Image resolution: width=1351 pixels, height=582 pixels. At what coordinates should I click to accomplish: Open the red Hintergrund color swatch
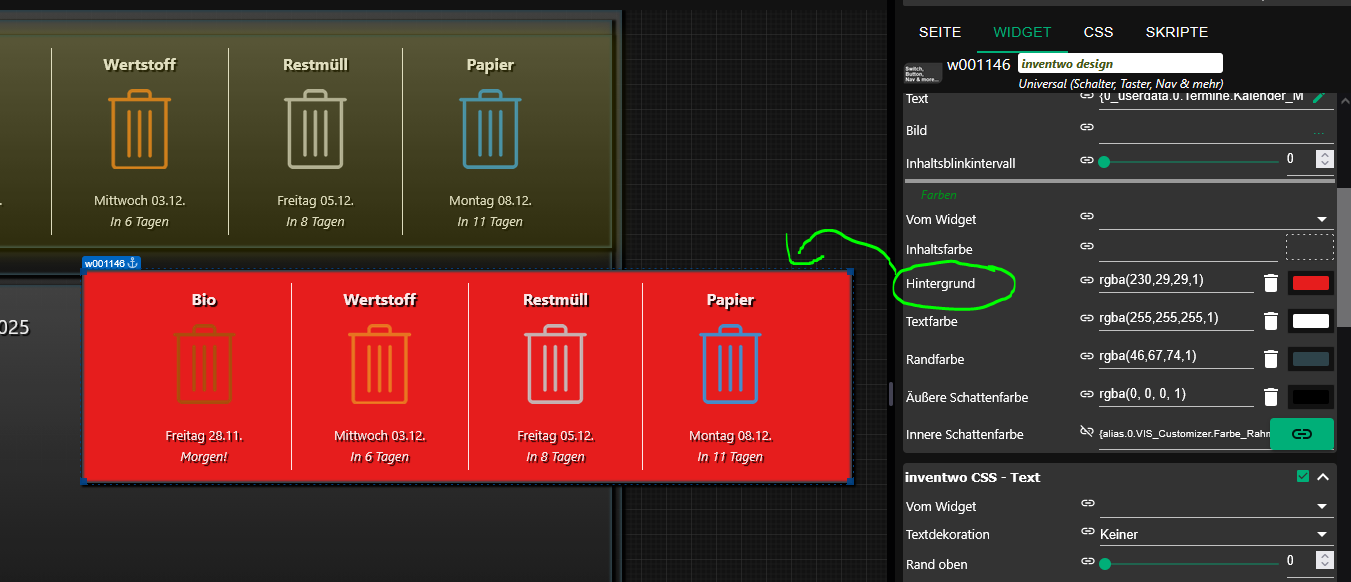pyautogui.click(x=1311, y=283)
